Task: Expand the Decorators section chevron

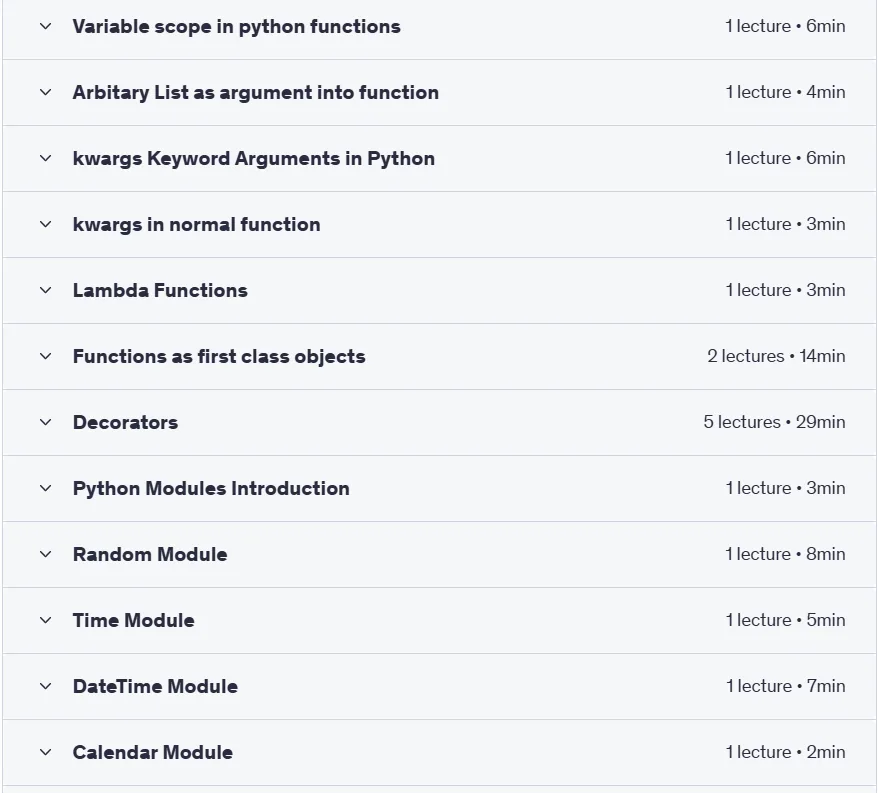Action: (x=46, y=422)
